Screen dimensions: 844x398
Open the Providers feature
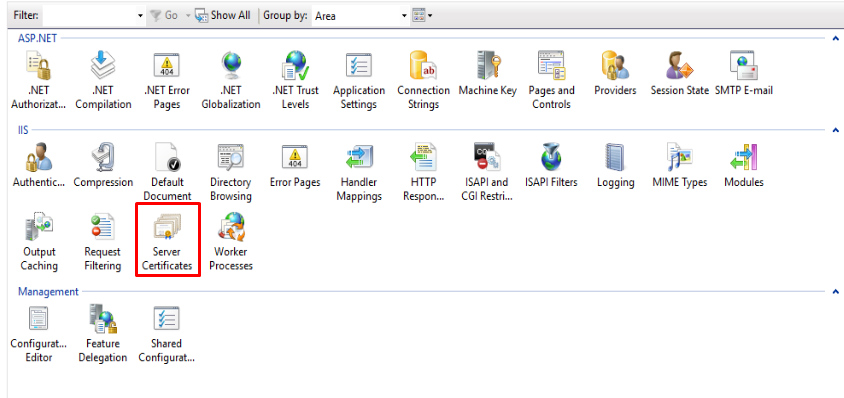tap(615, 74)
